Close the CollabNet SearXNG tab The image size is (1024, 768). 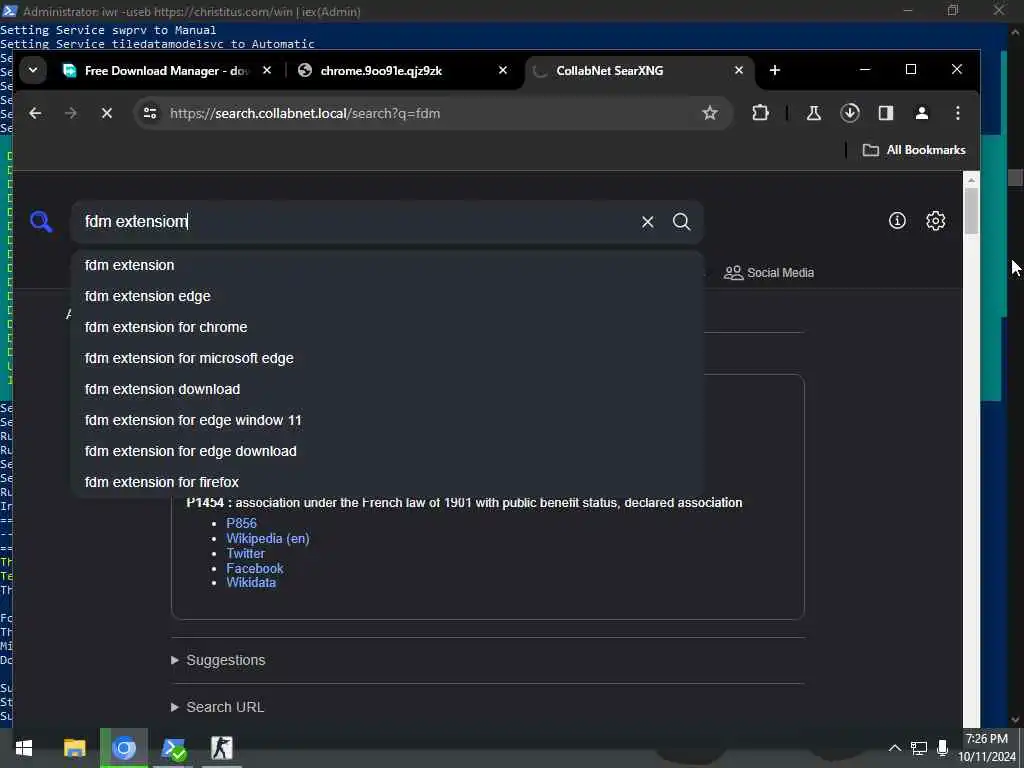tap(739, 70)
